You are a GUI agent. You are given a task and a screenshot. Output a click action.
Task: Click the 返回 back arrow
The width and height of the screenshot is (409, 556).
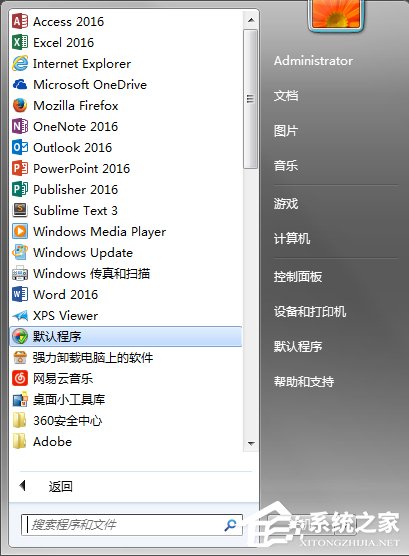[x=23, y=485]
